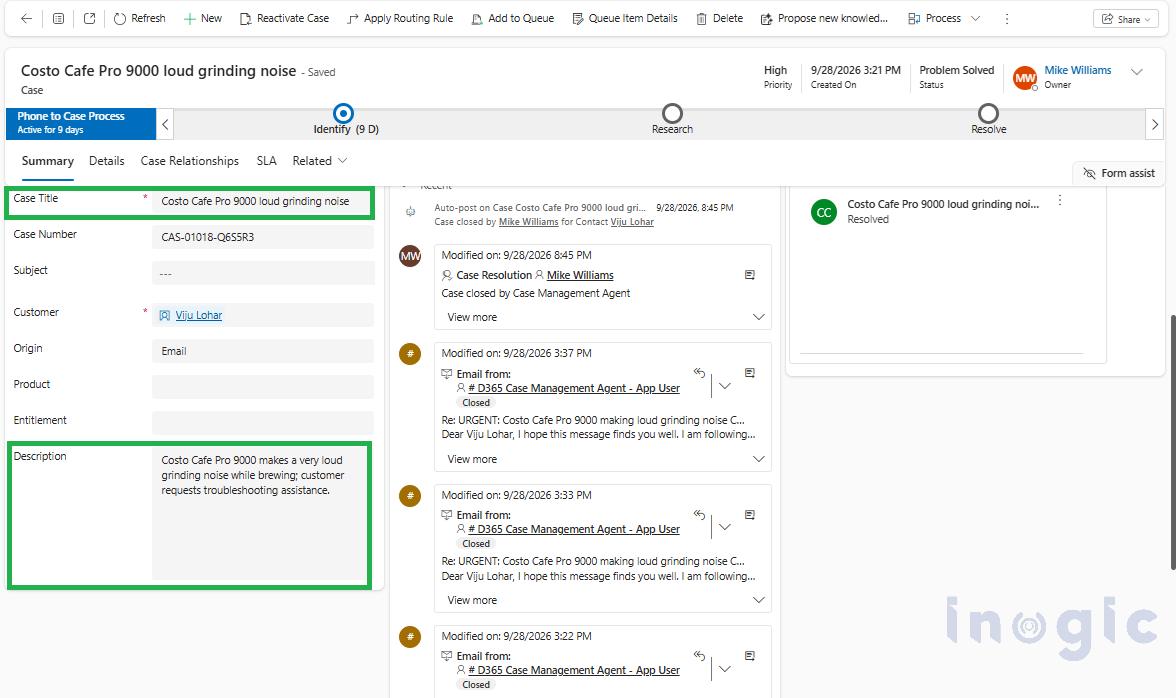Screen dimensions: 1176x698
Task: Create a New case
Action: coord(202,19)
